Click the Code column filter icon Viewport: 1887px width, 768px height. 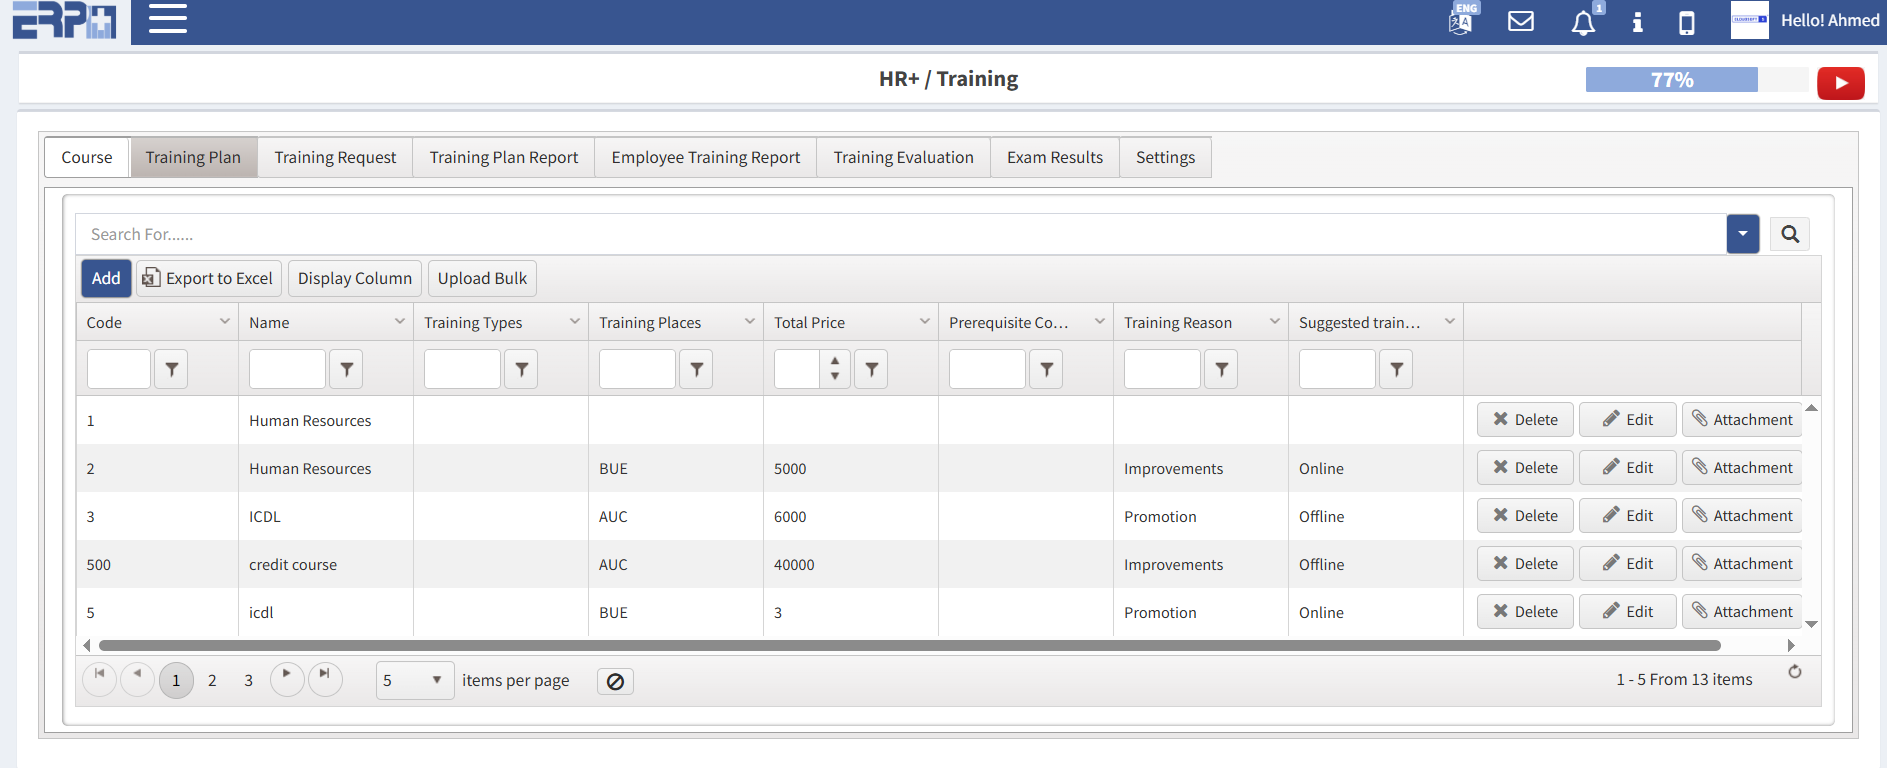pyautogui.click(x=171, y=369)
